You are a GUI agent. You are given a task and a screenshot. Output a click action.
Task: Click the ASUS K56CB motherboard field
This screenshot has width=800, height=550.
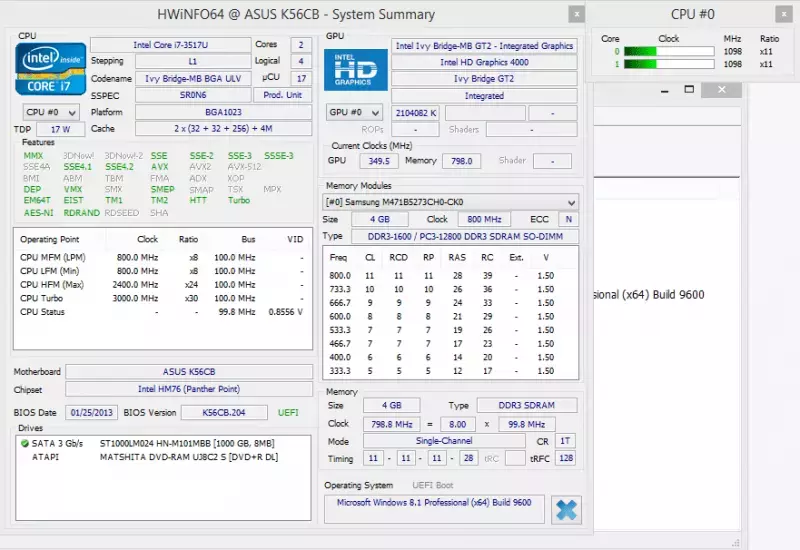tap(189, 371)
